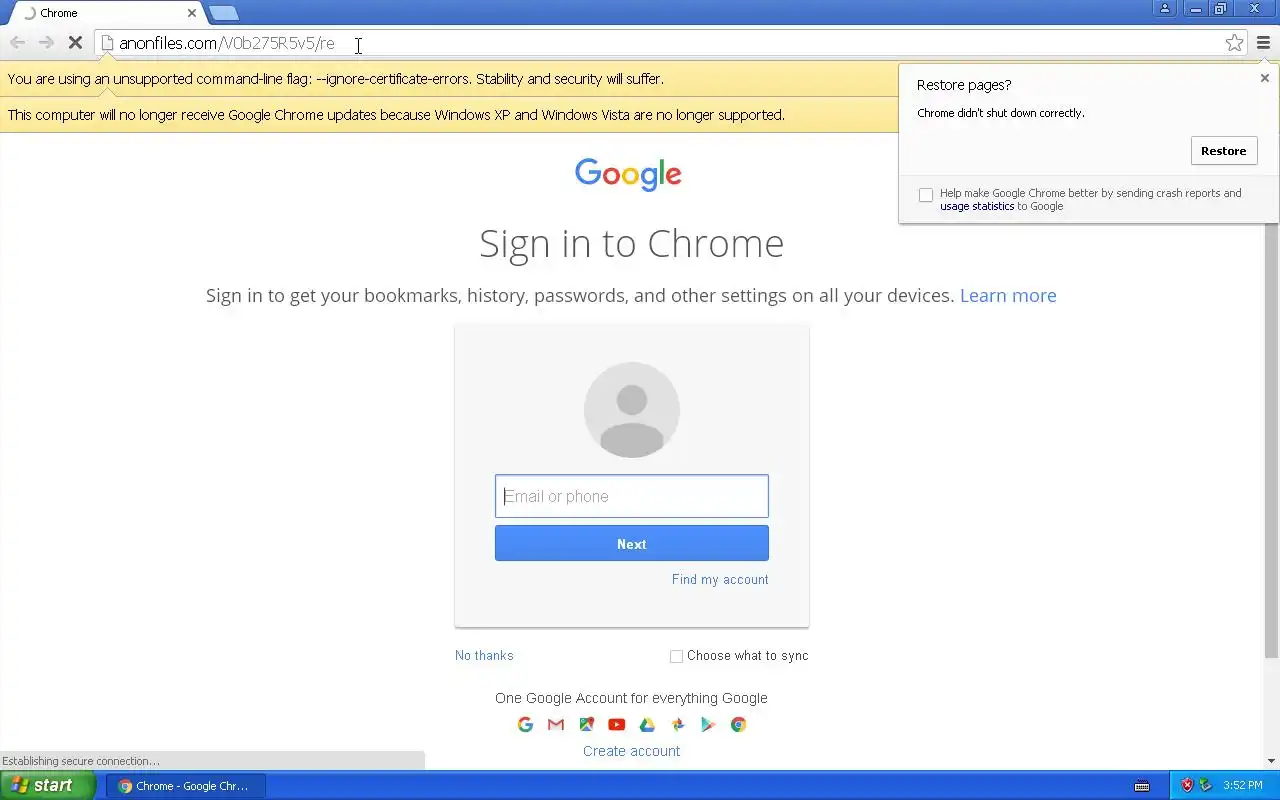The image size is (1280, 800).
Task: Go back to previous page
Action: (17, 43)
